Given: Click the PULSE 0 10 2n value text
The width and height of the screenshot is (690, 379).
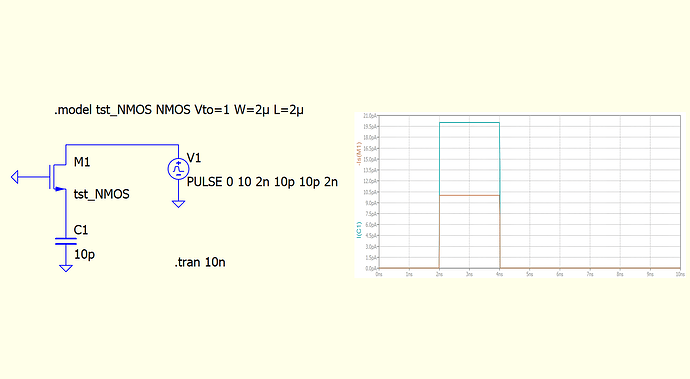Looking at the screenshot, I should pyautogui.click(x=262, y=182).
